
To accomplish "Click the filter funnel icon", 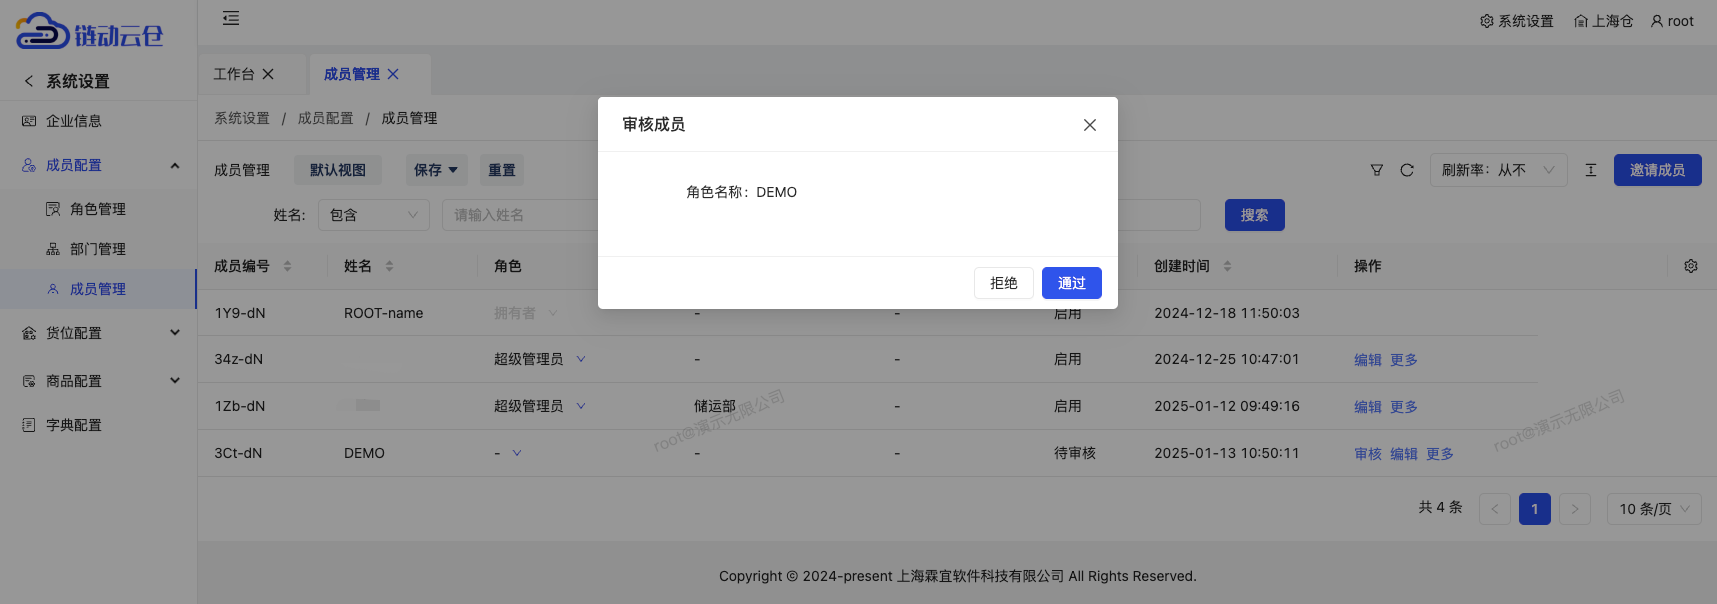I will pos(1377,170).
